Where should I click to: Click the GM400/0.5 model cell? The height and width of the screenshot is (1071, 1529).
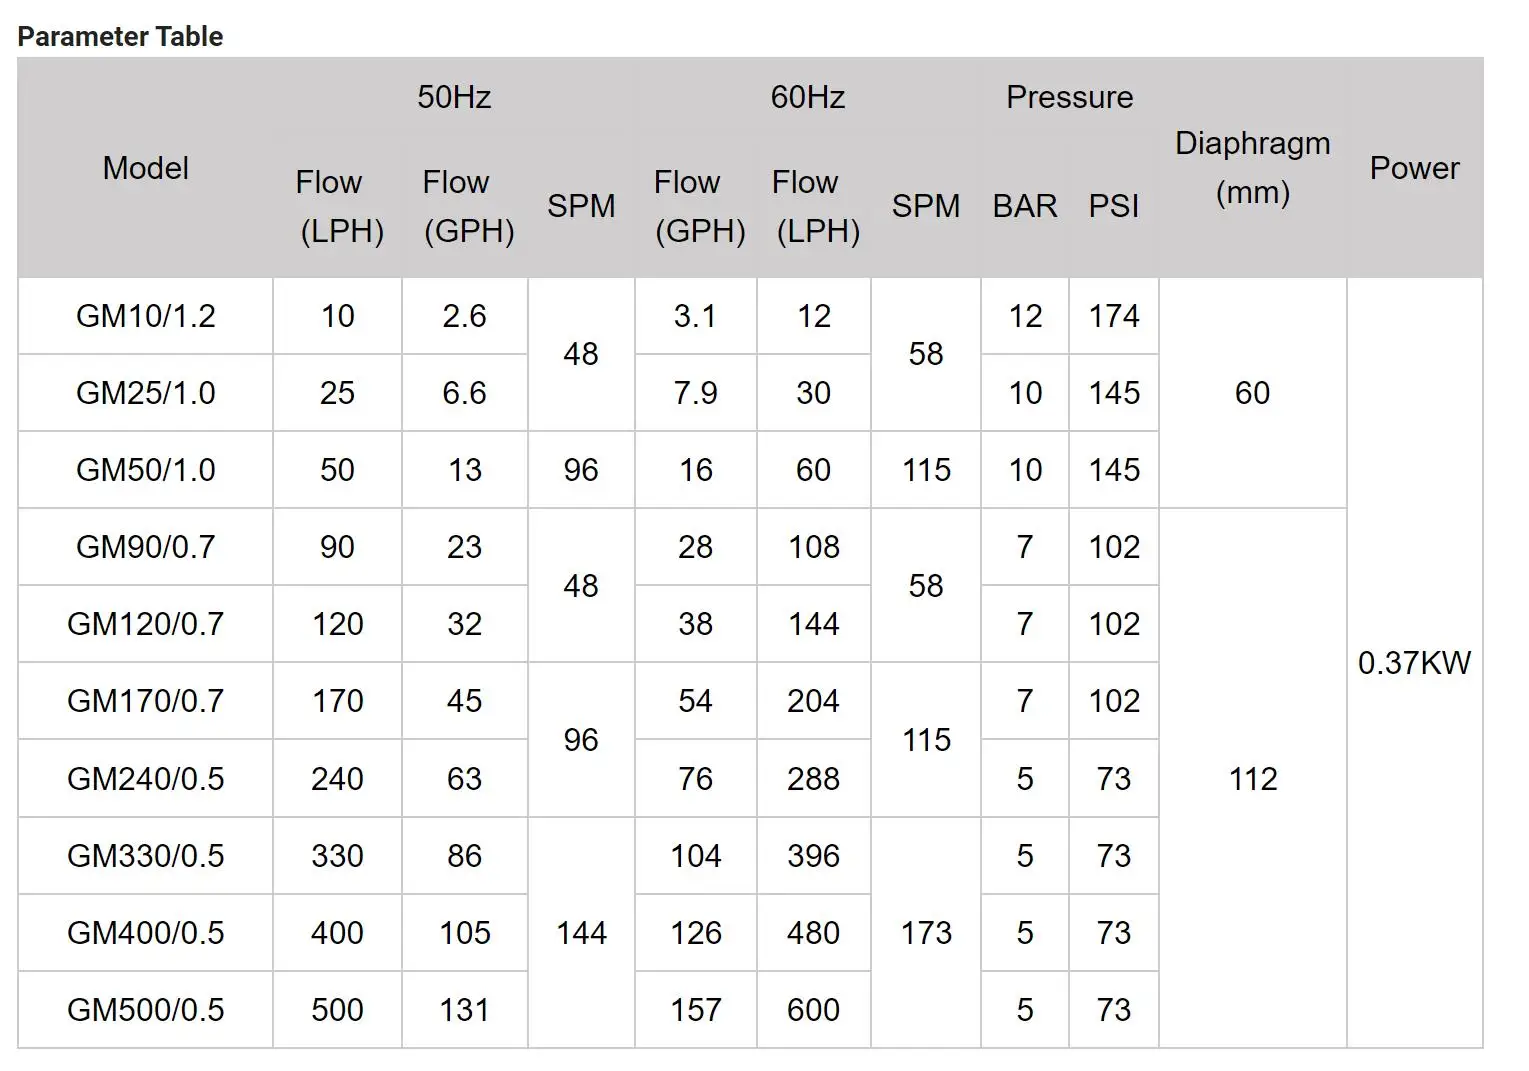click(x=146, y=933)
